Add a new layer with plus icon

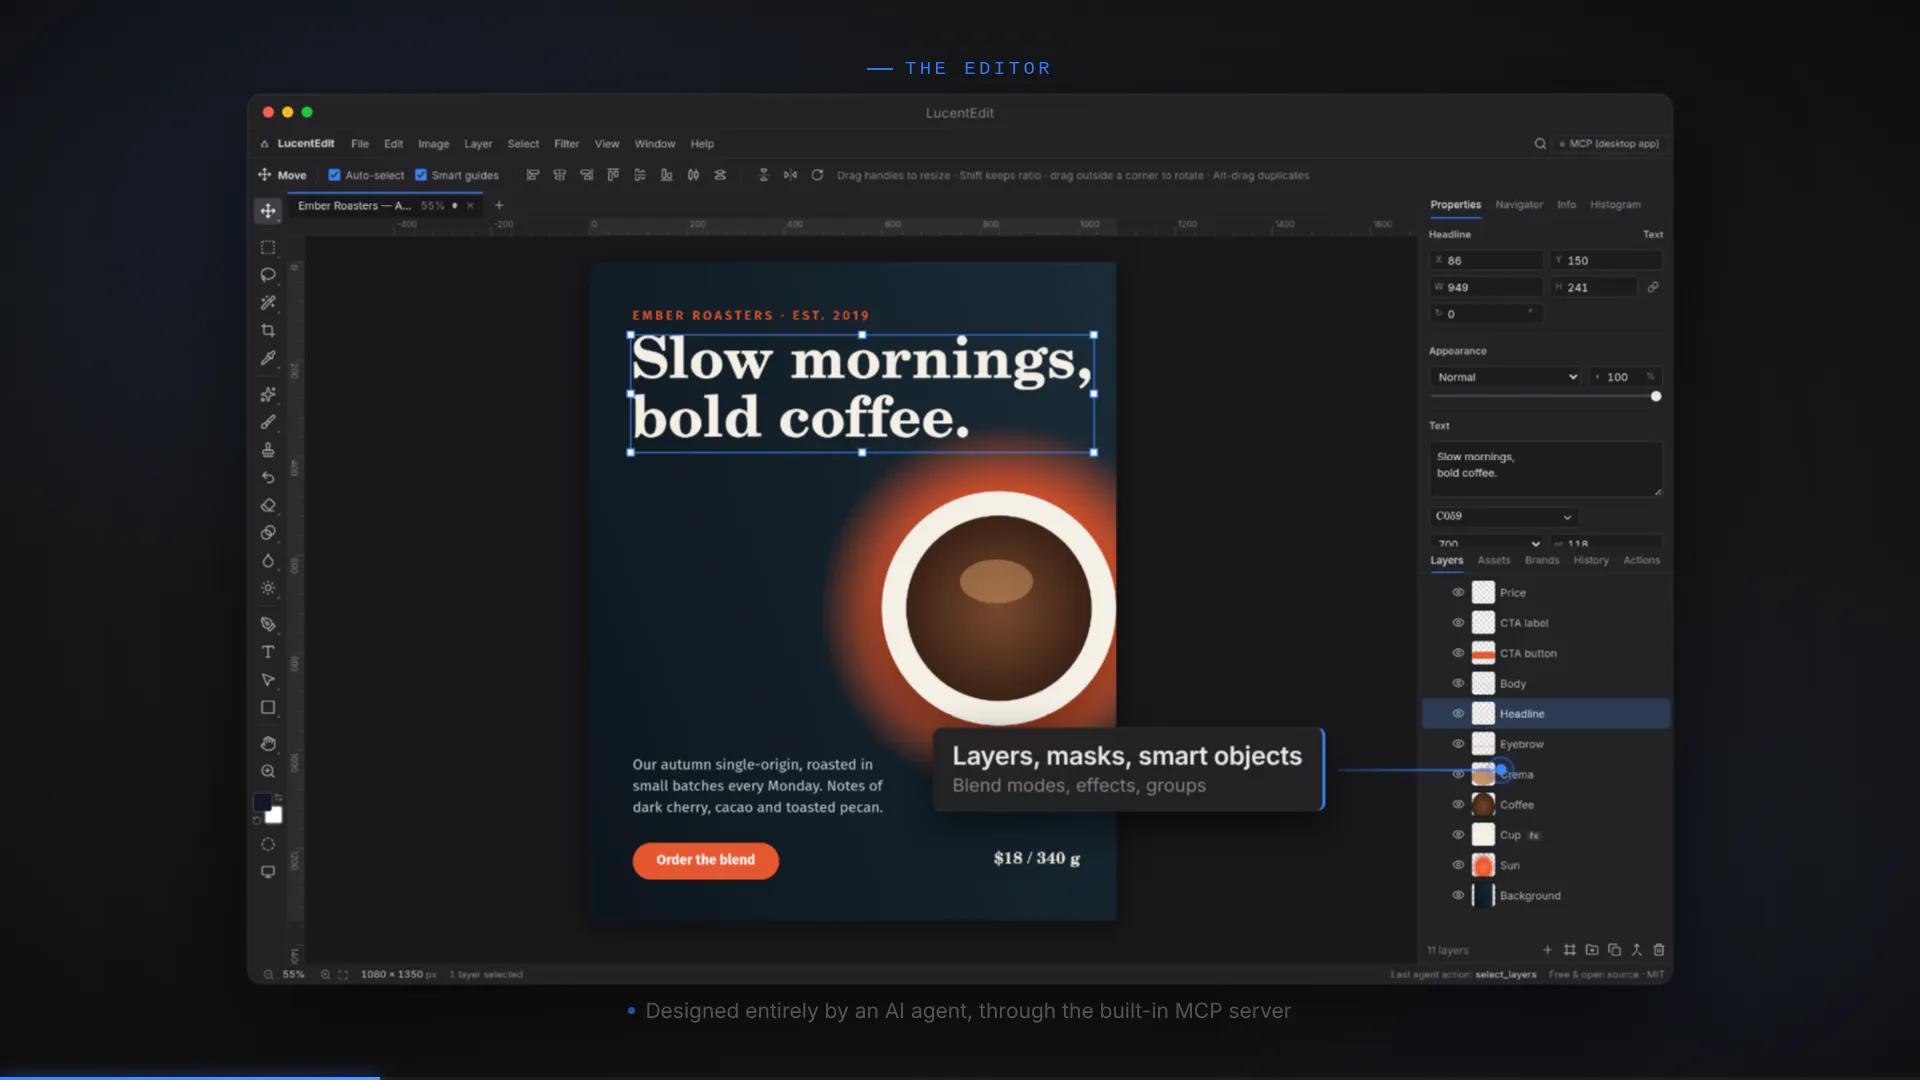pos(1547,950)
